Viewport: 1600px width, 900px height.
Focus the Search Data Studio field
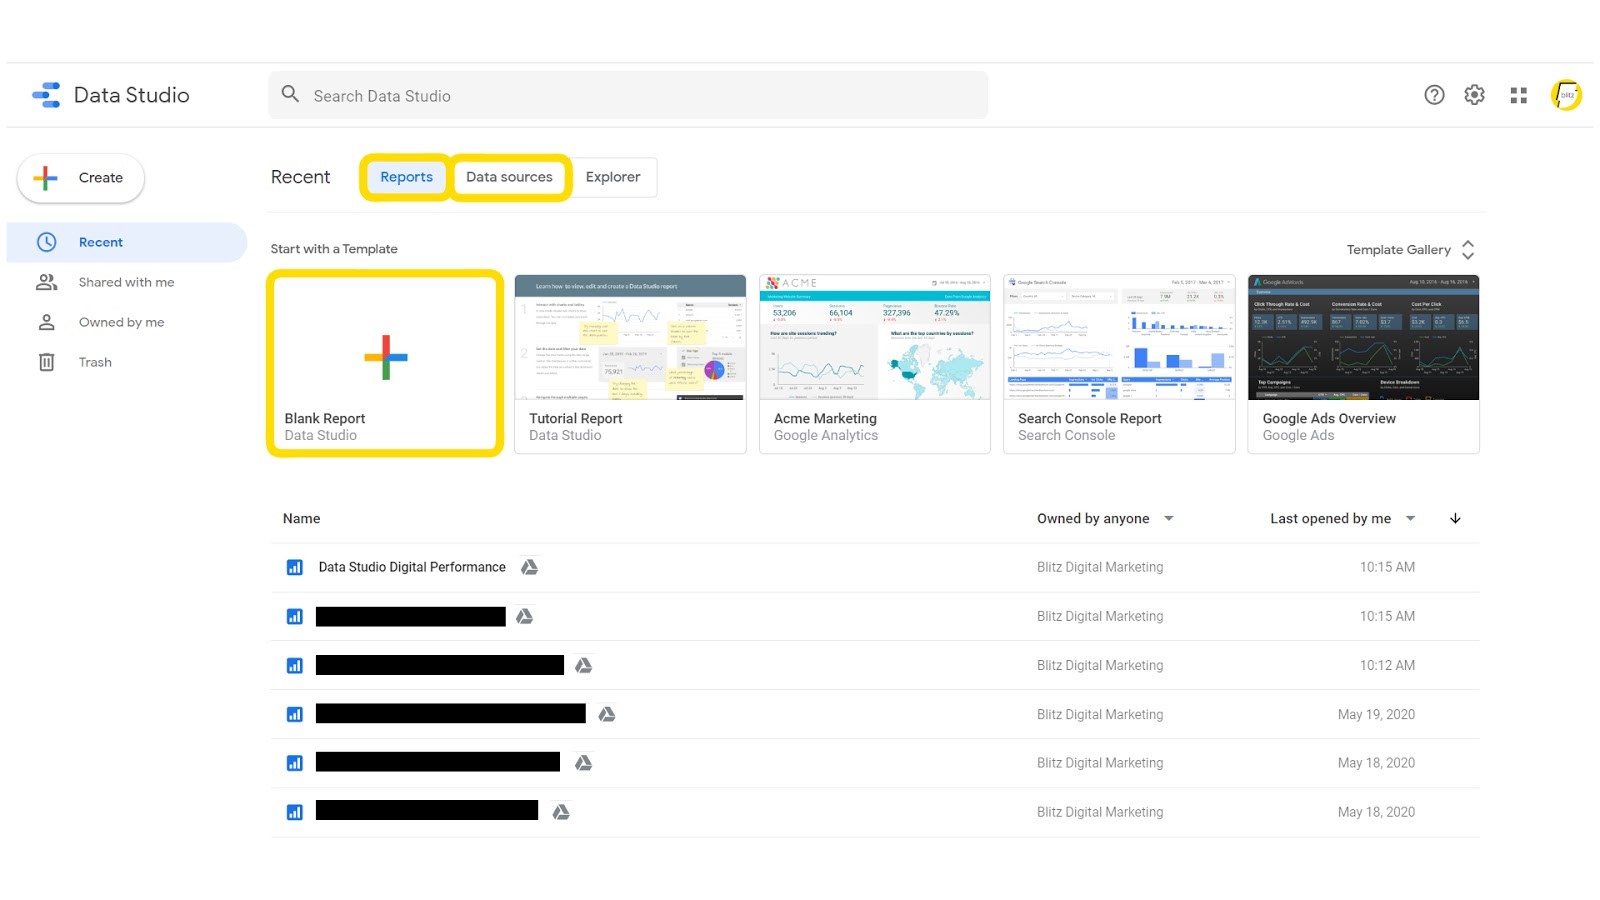click(628, 95)
